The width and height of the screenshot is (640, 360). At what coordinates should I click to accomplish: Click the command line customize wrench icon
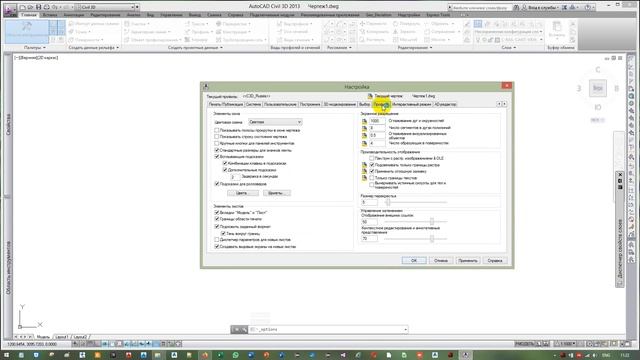(x=243, y=329)
